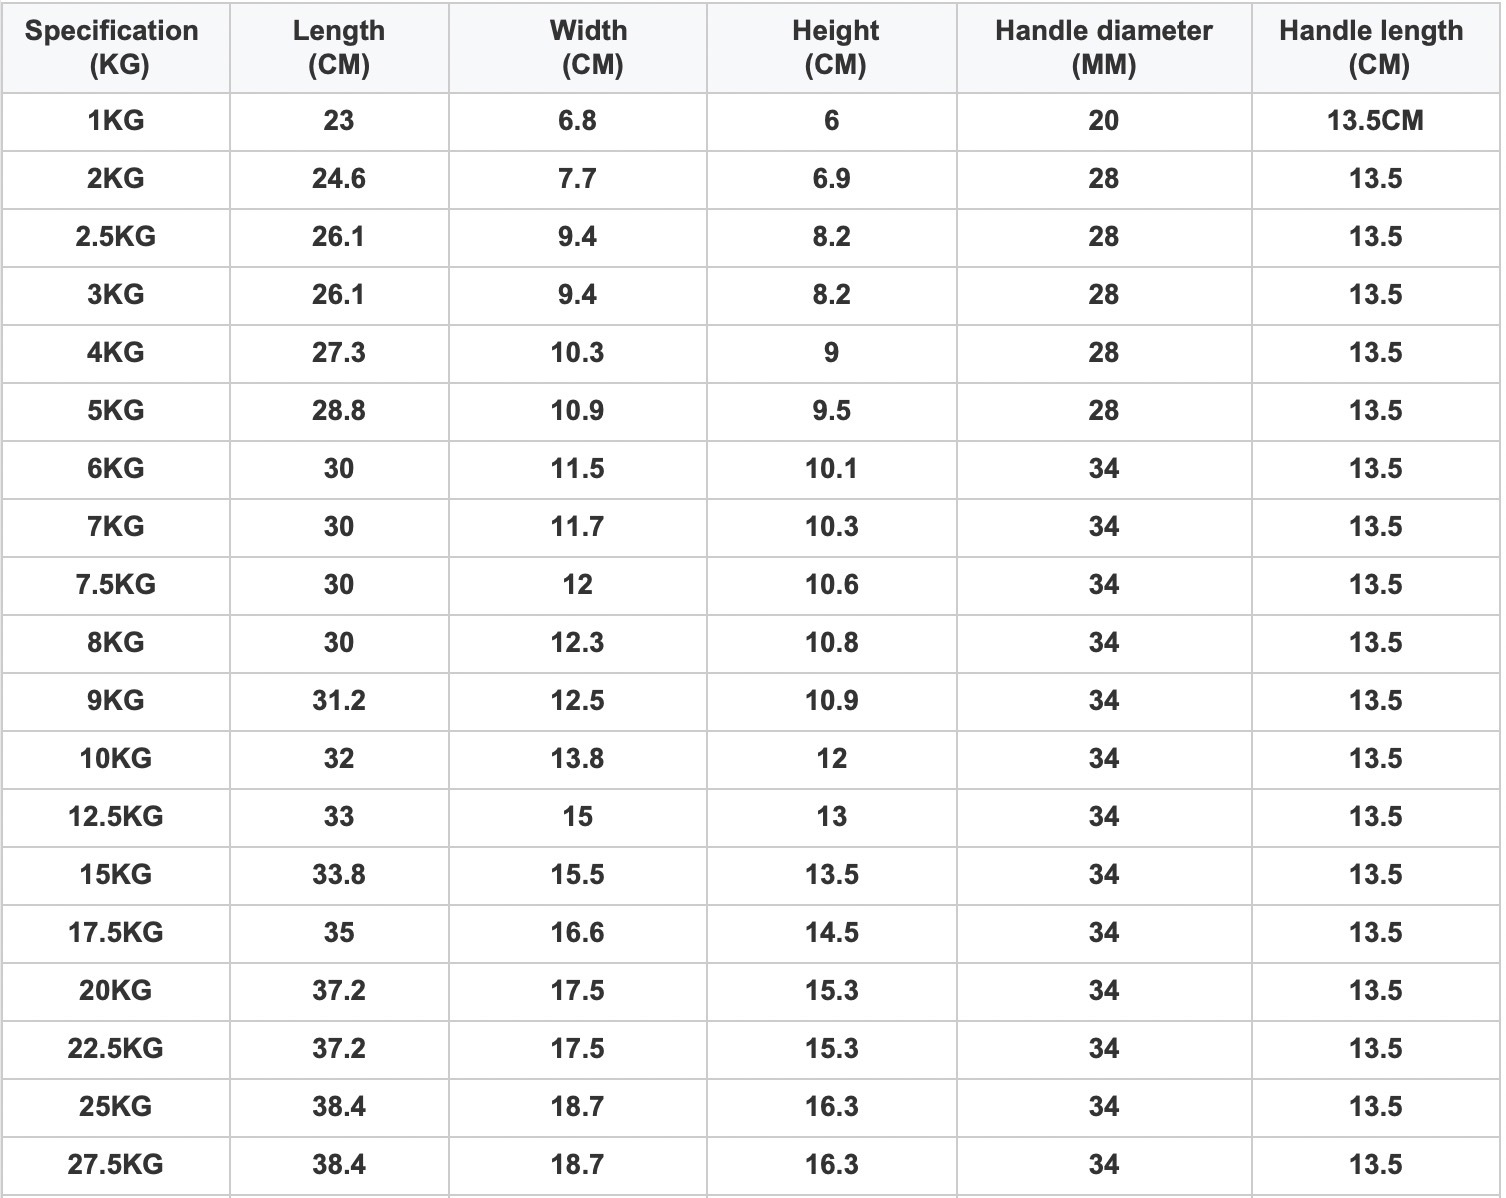Screen dimensions: 1506x1198
Task: Click the 14.5 height value
Action: (x=832, y=933)
